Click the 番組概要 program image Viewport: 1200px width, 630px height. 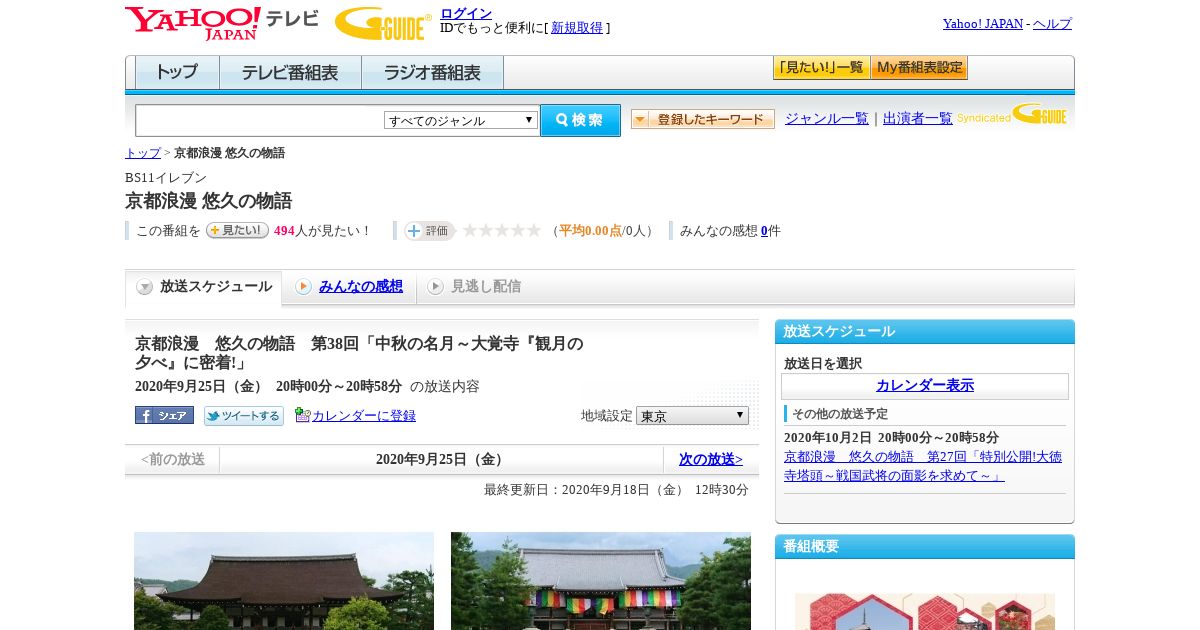point(925,611)
